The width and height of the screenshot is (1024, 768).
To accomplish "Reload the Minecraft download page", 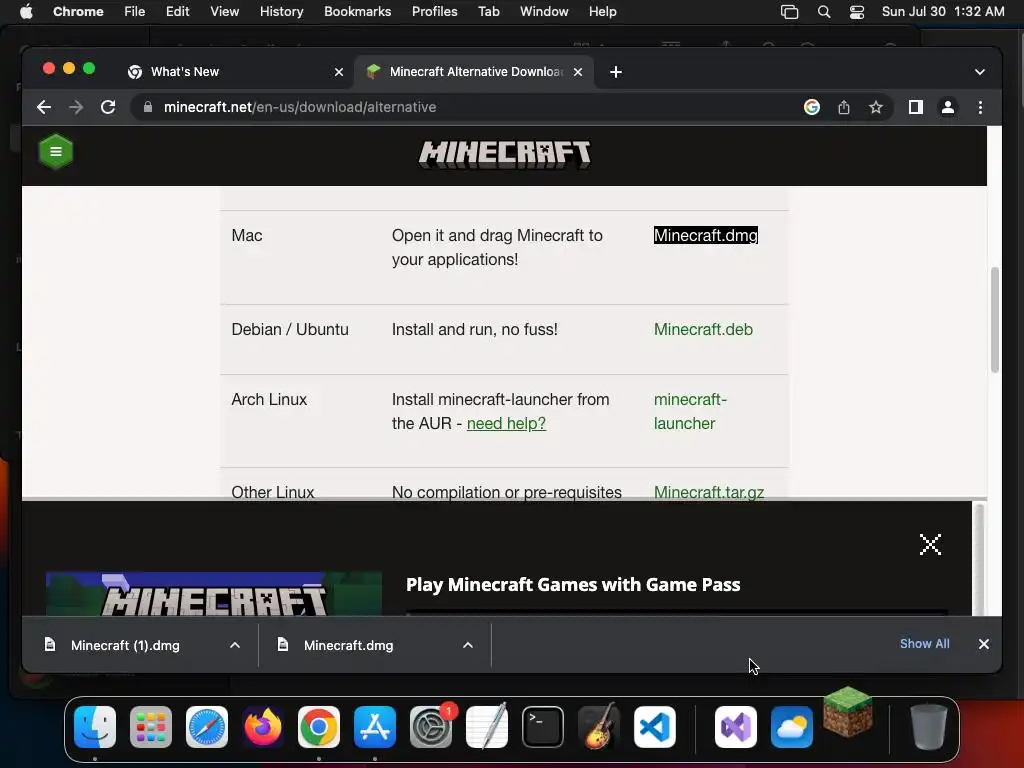I will pyautogui.click(x=108, y=107).
